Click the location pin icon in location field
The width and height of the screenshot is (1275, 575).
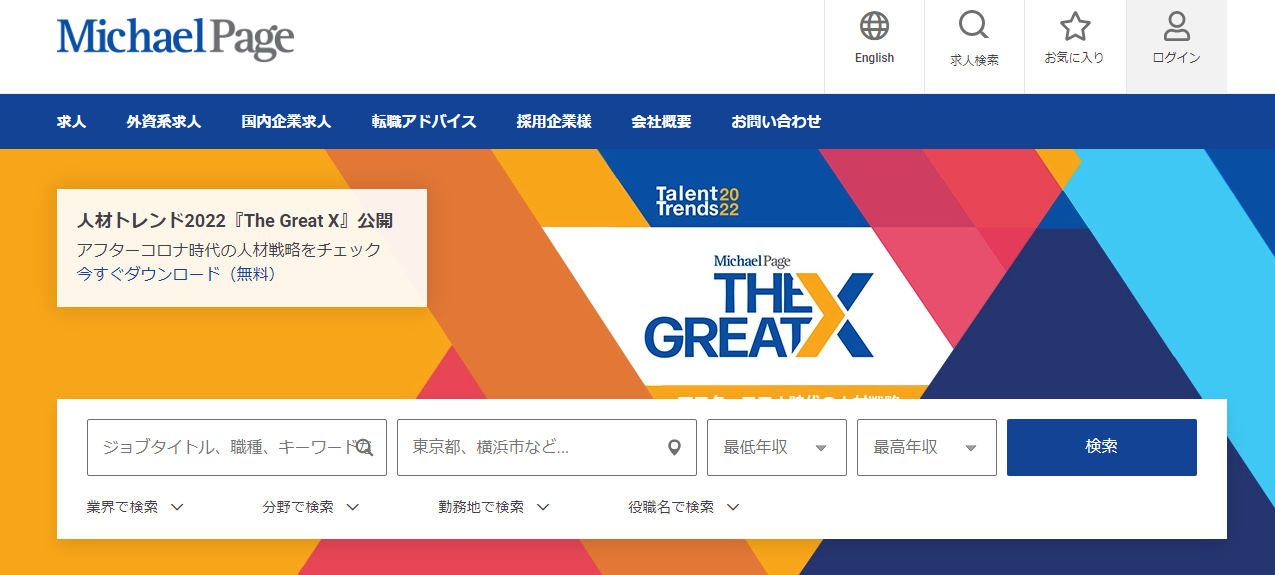click(675, 448)
